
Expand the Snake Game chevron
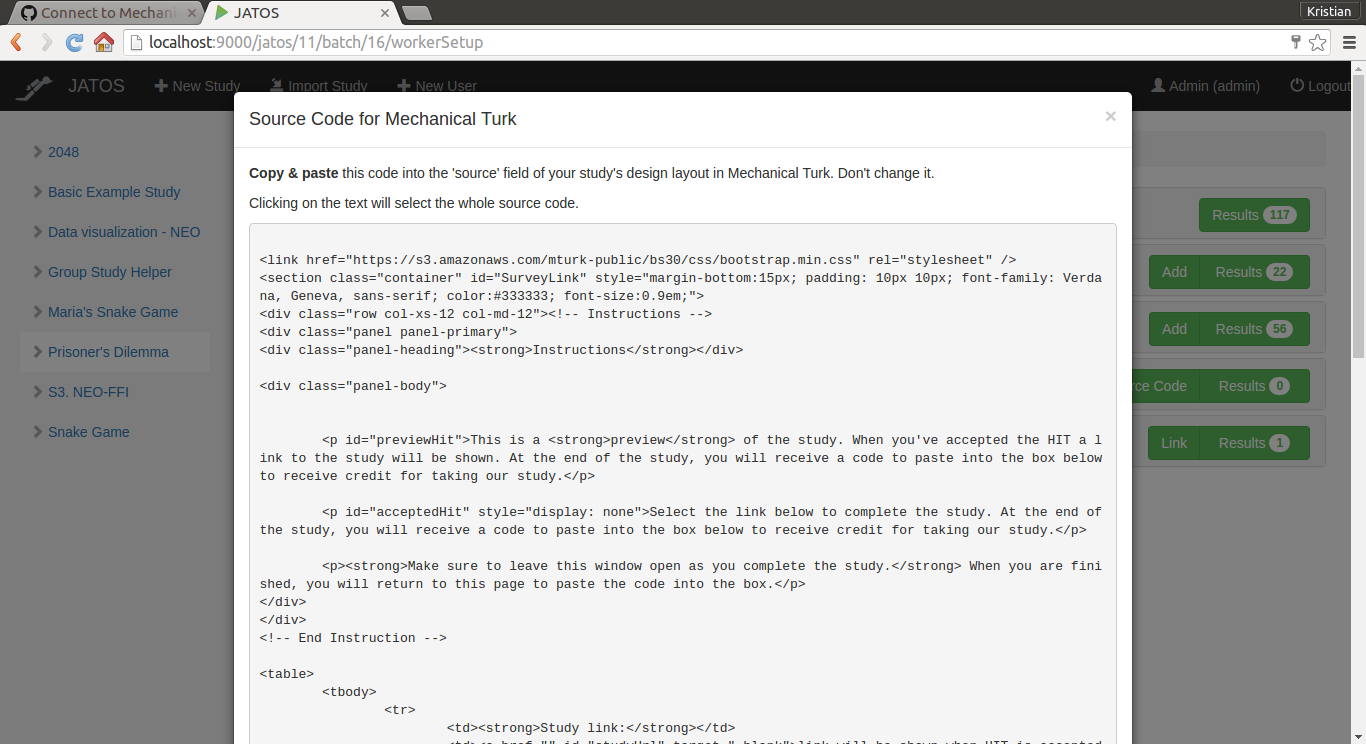37,432
